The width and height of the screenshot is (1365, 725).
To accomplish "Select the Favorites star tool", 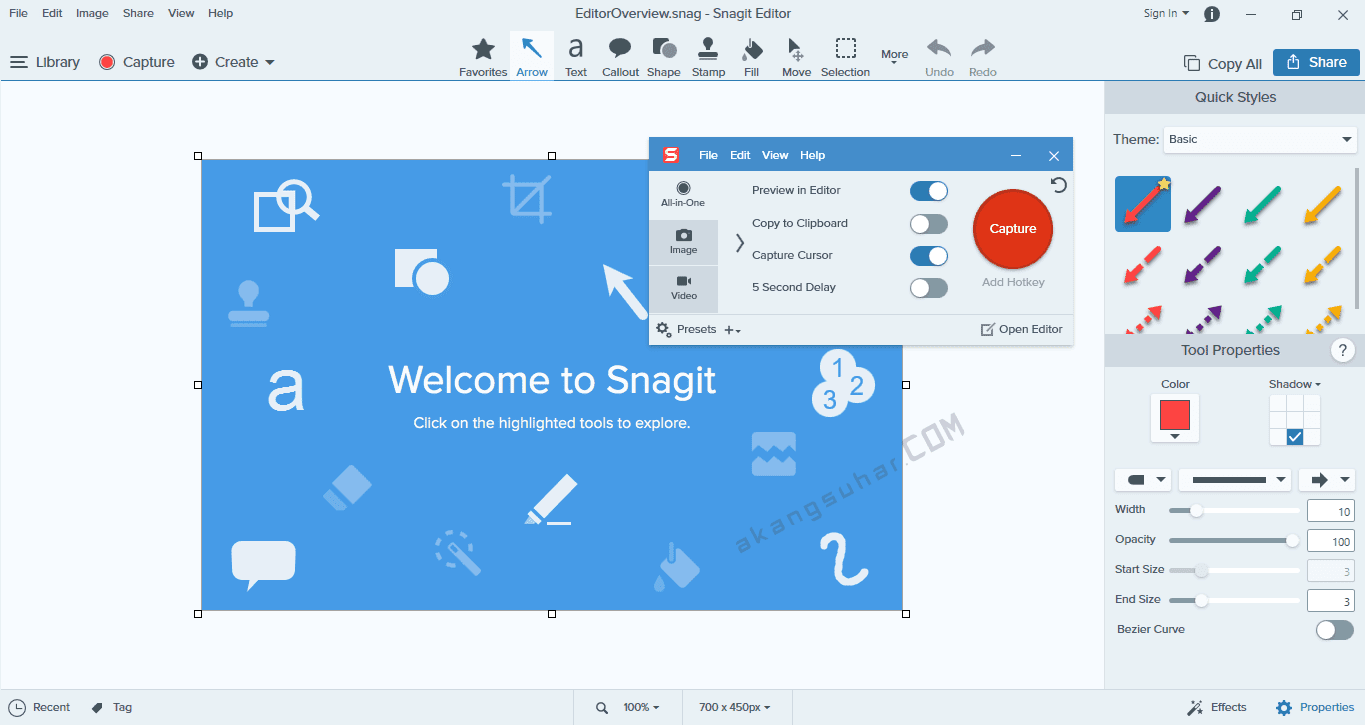I will [x=483, y=57].
